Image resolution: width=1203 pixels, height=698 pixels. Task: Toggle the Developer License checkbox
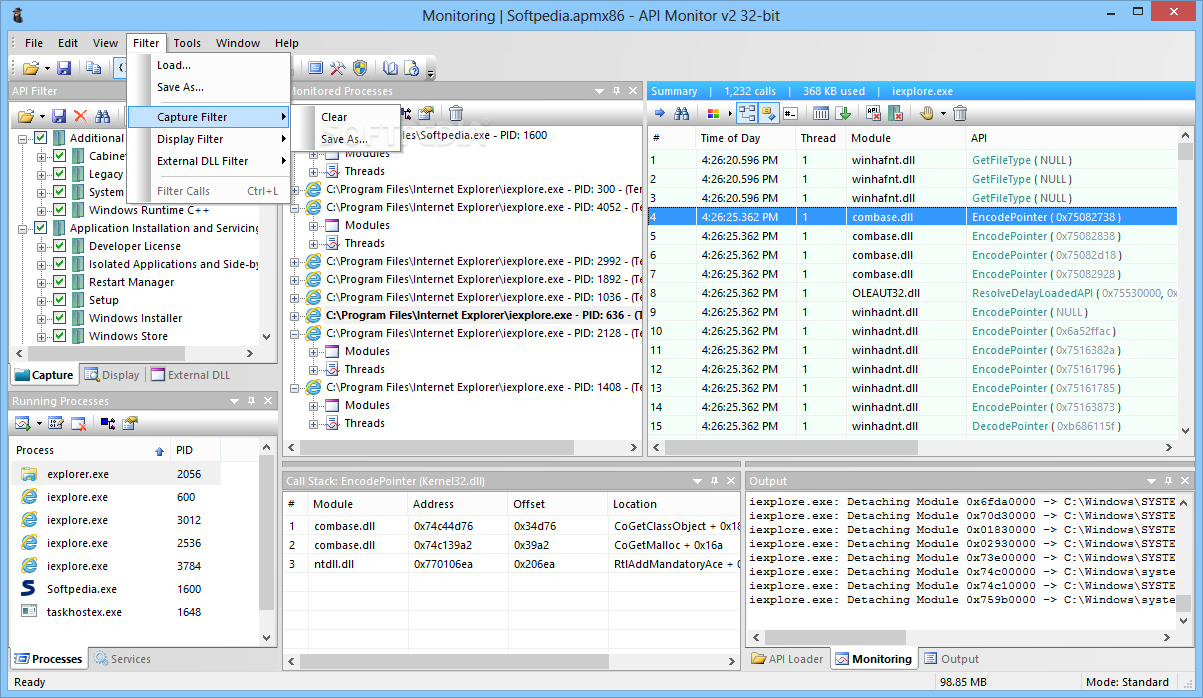(x=59, y=246)
